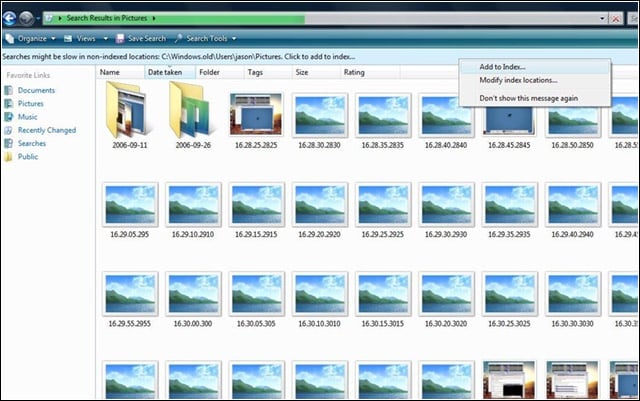Sort by the Name column header
This screenshot has width=640, height=401.
coord(120,72)
